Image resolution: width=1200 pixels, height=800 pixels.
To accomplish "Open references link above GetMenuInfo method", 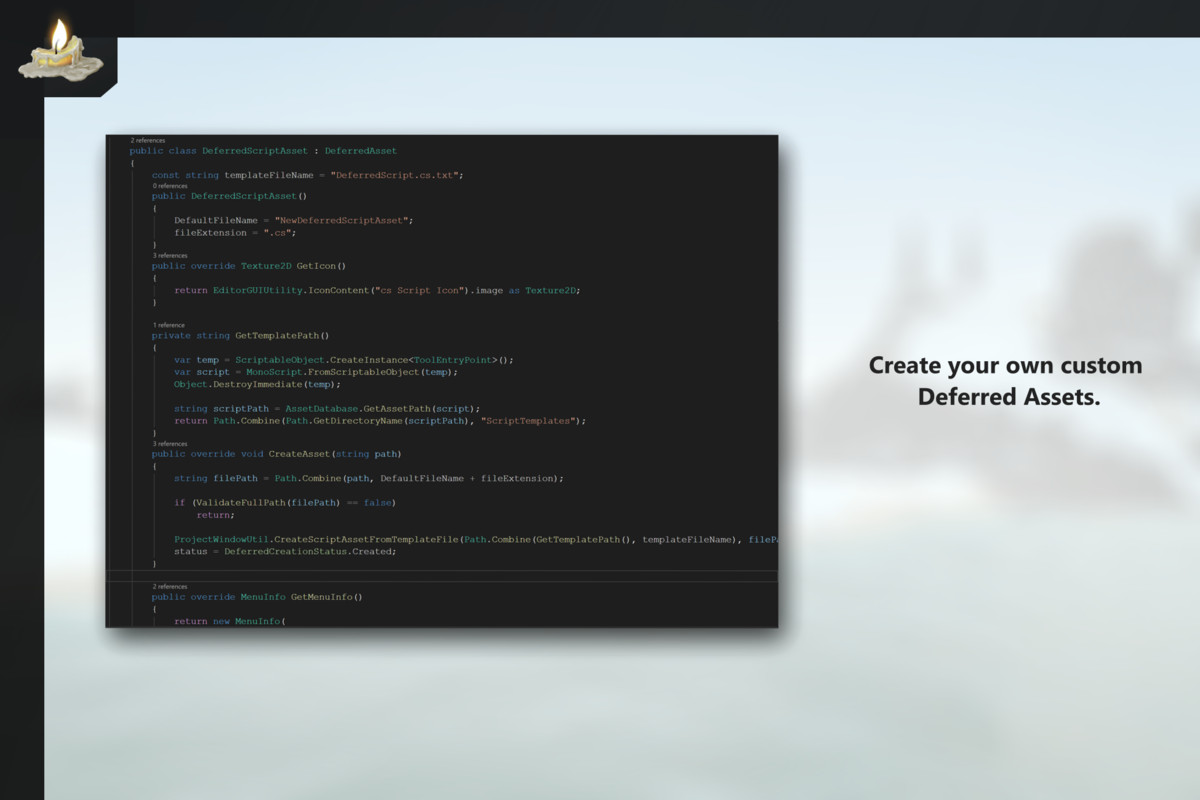I will click(x=170, y=586).
